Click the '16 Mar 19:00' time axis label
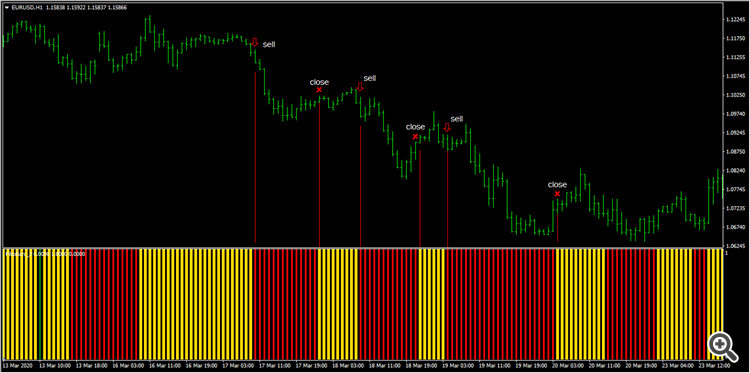This screenshot has height=373, width=750. pos(201,365)
